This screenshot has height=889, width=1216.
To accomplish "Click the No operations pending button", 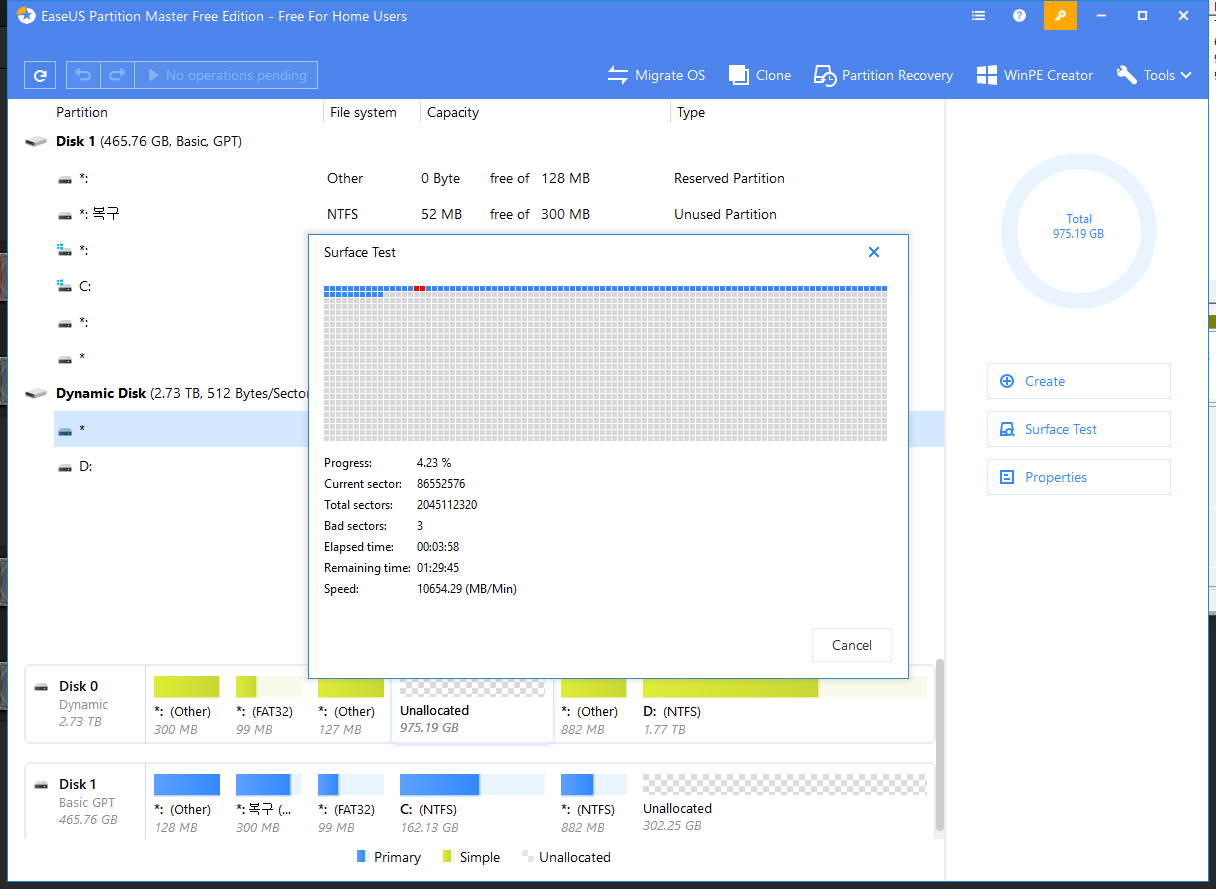I will (x=226, y=75).
